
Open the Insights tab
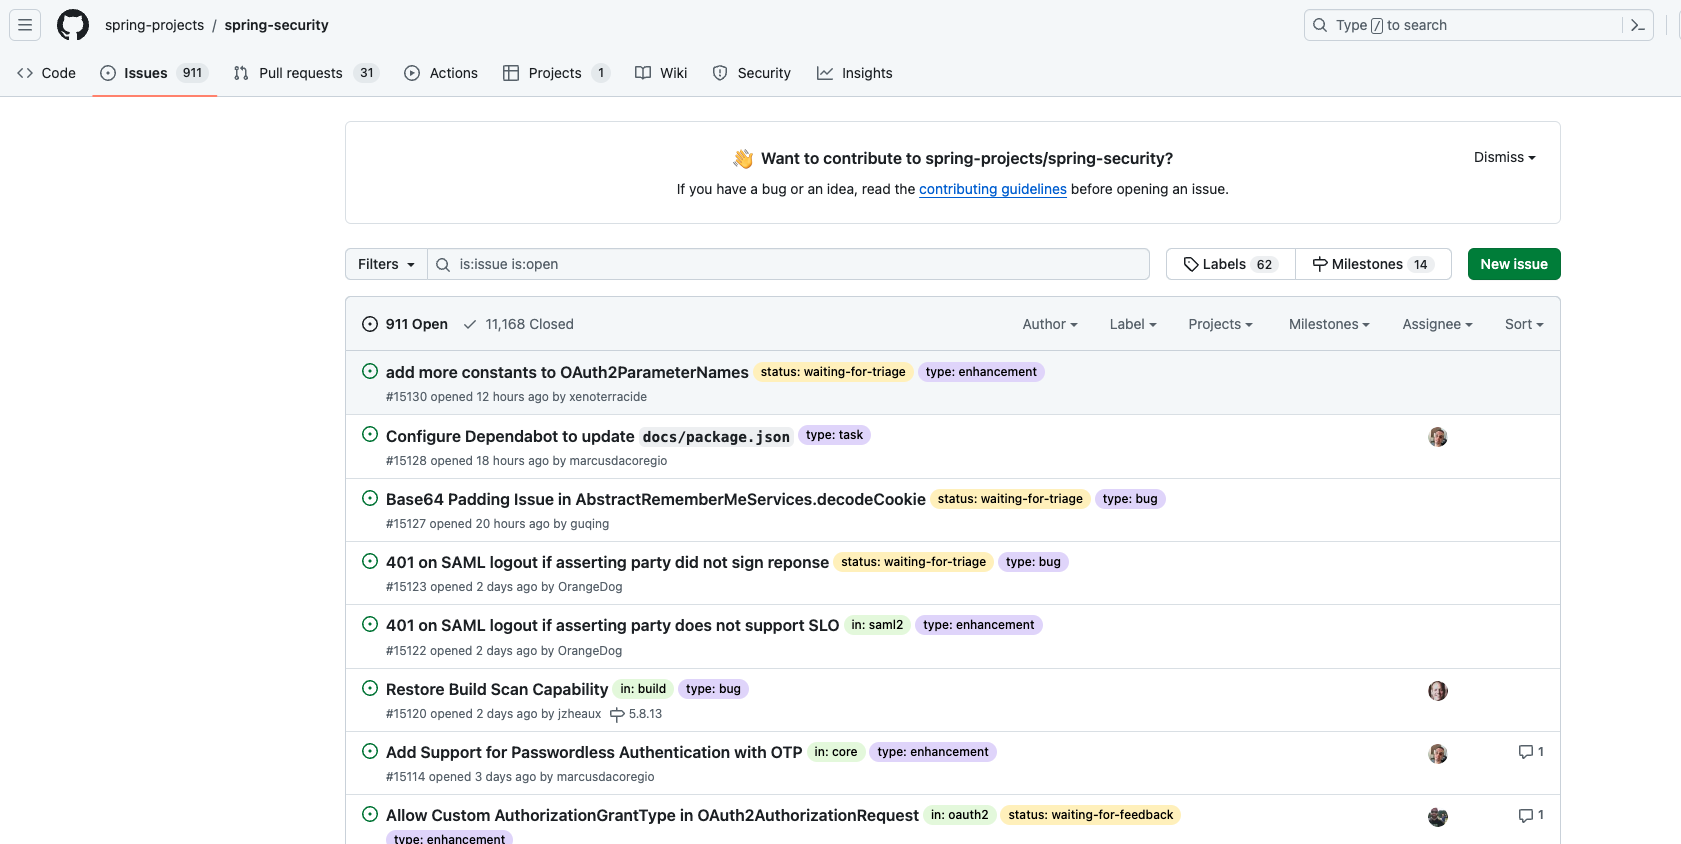pos(855,73)
